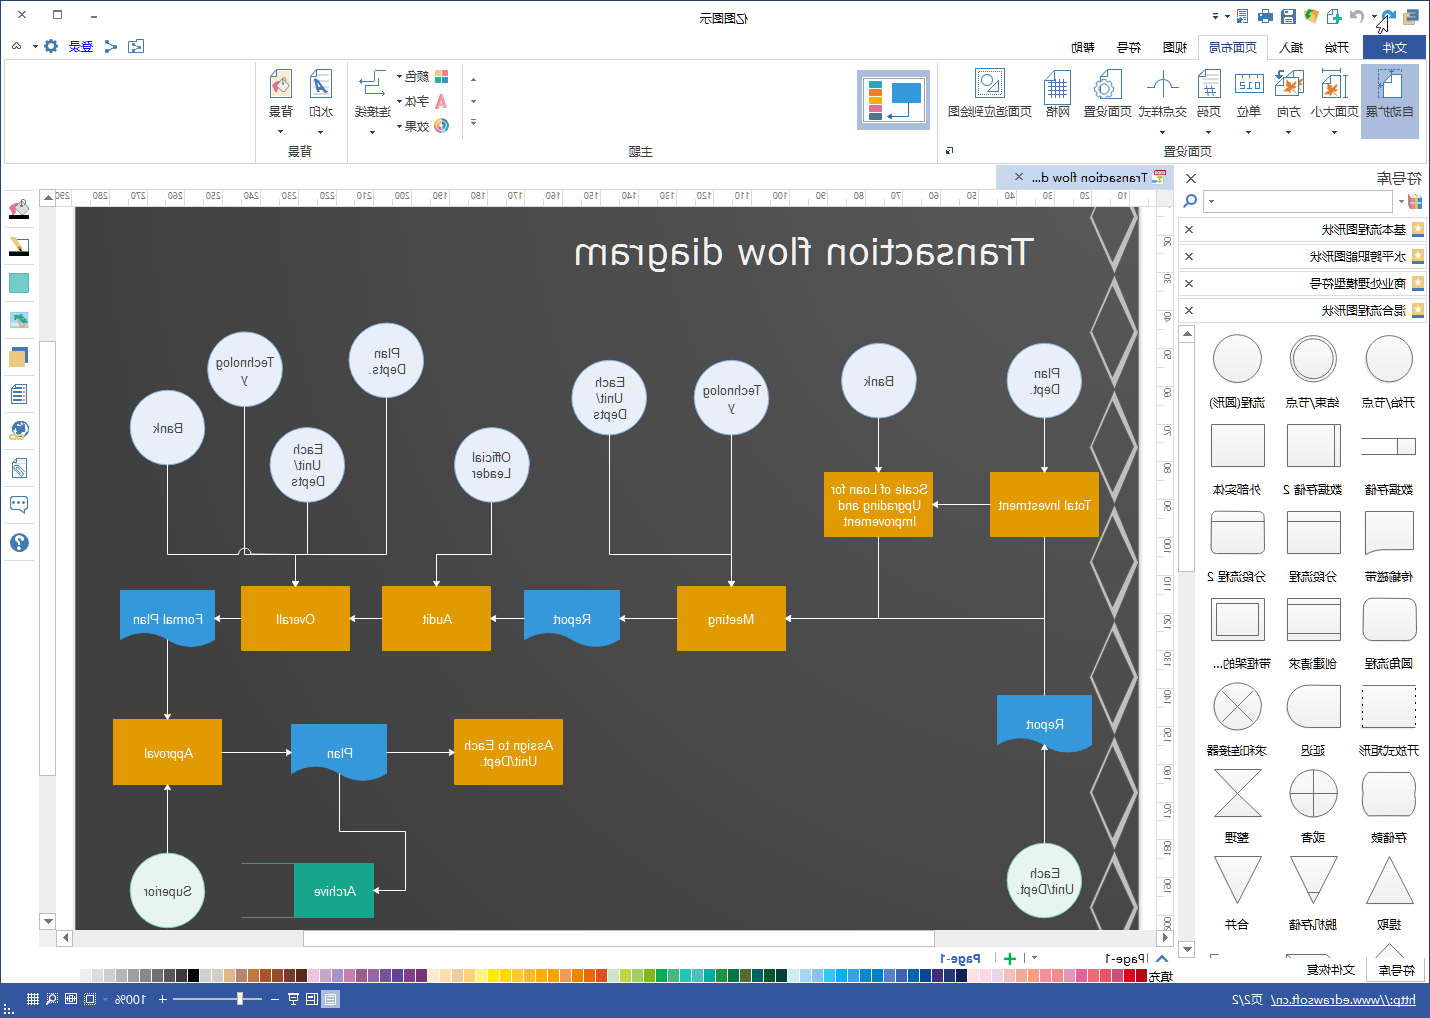This screenshot has width=1430, height=1018.
Task: Click the 连接线 connector style icon
Action: coord(372,84)
